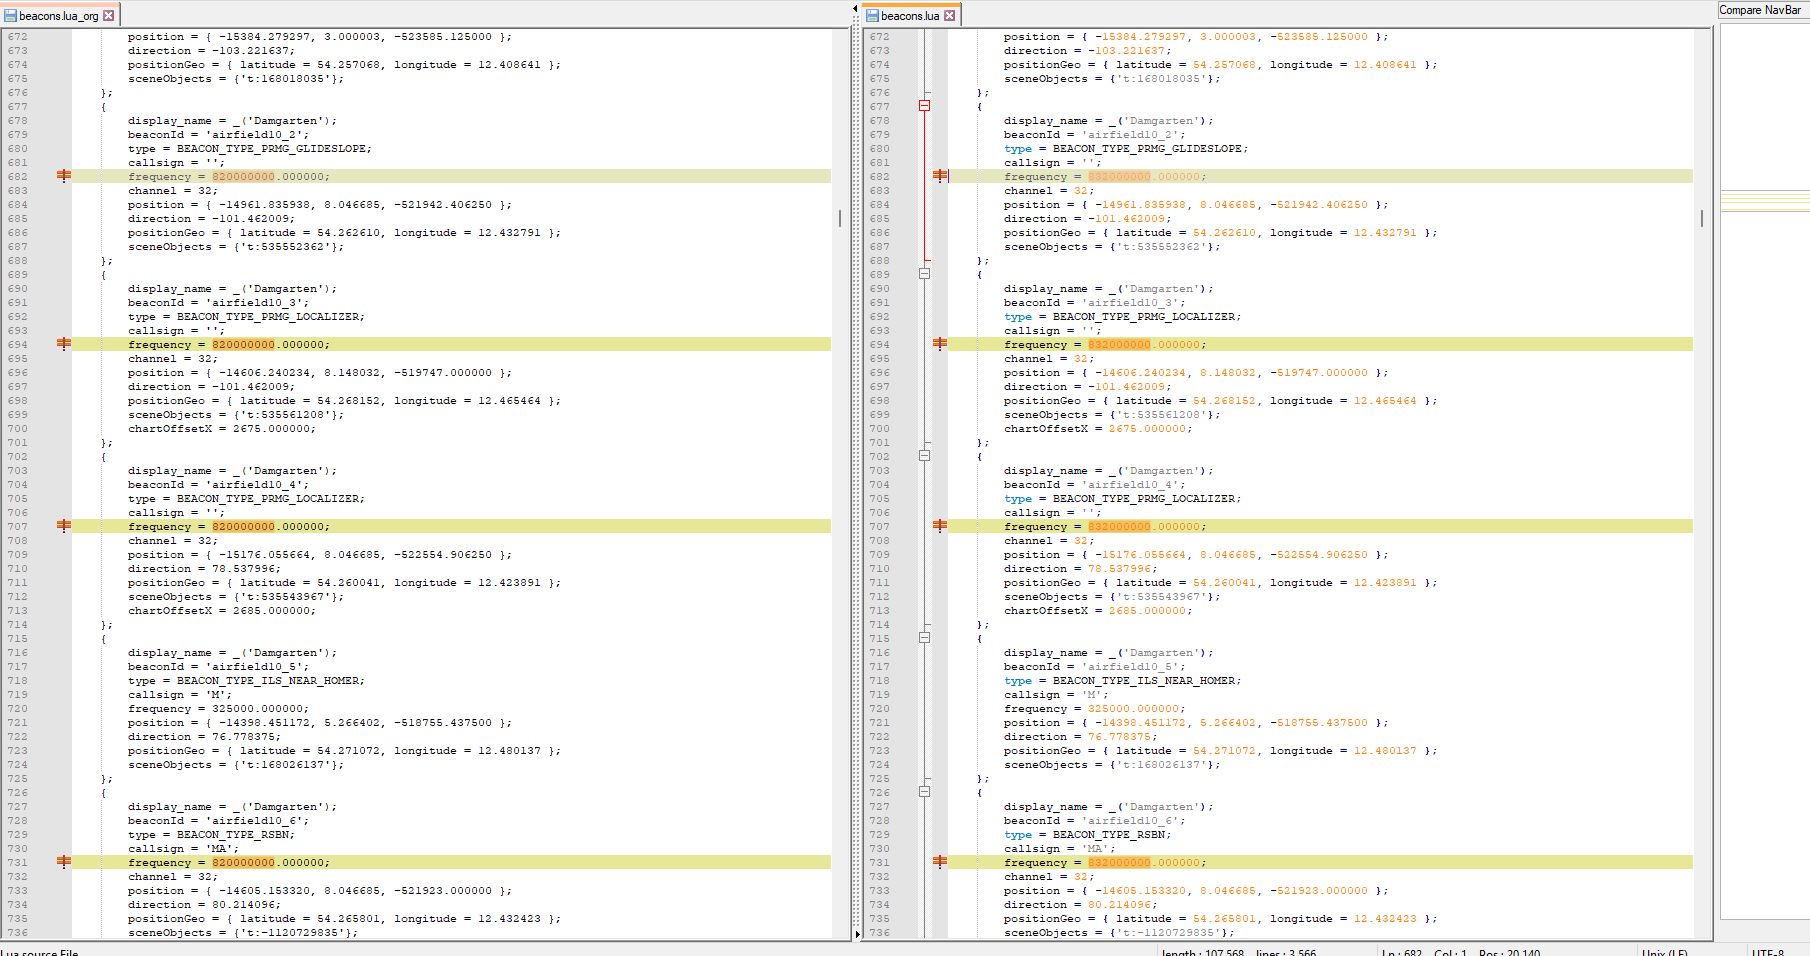Click changed-line marker at line 707 right pane
This screenshot has width=1810, height=956.
[x=940, y=526]
